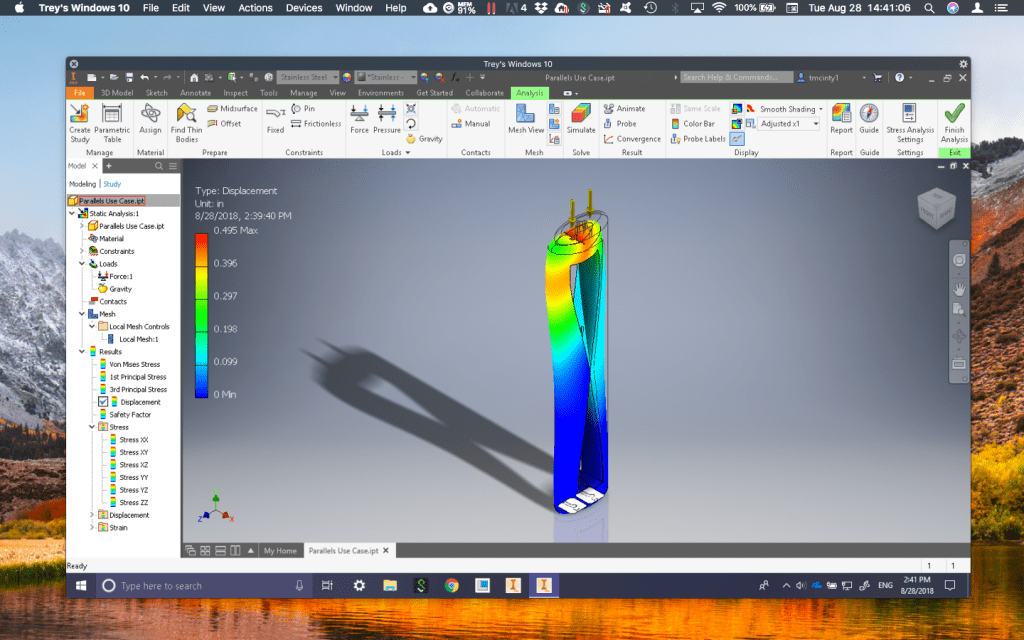1024x640 pixels.
Task: Add a Force load
Action: point(359,119)
